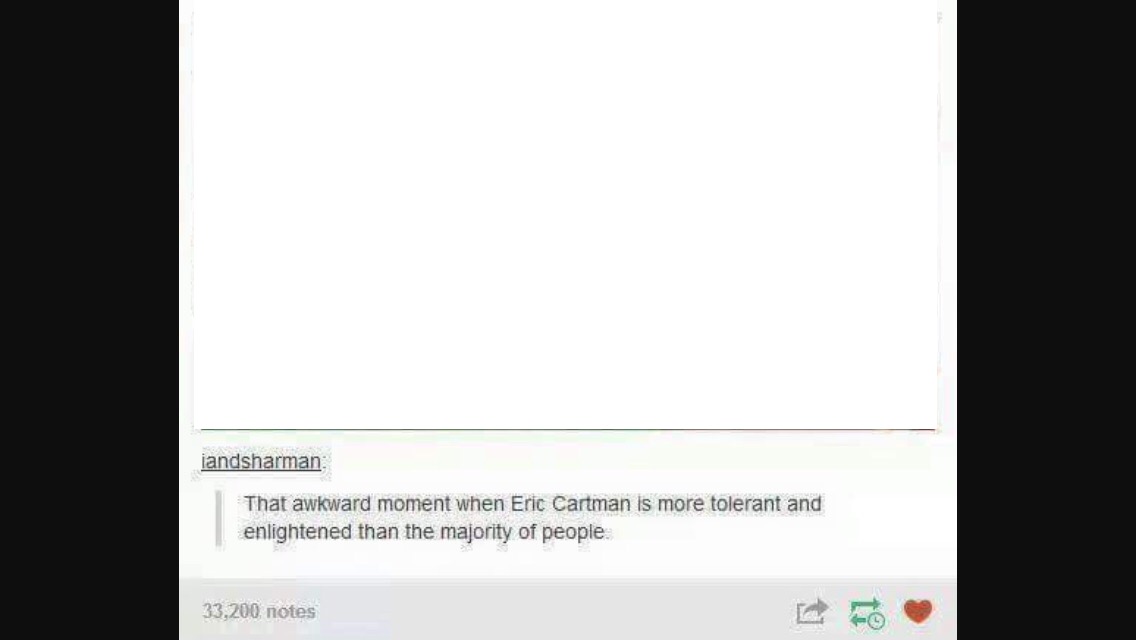Reblog the post with green arrows icon

[x=866, y=613]
